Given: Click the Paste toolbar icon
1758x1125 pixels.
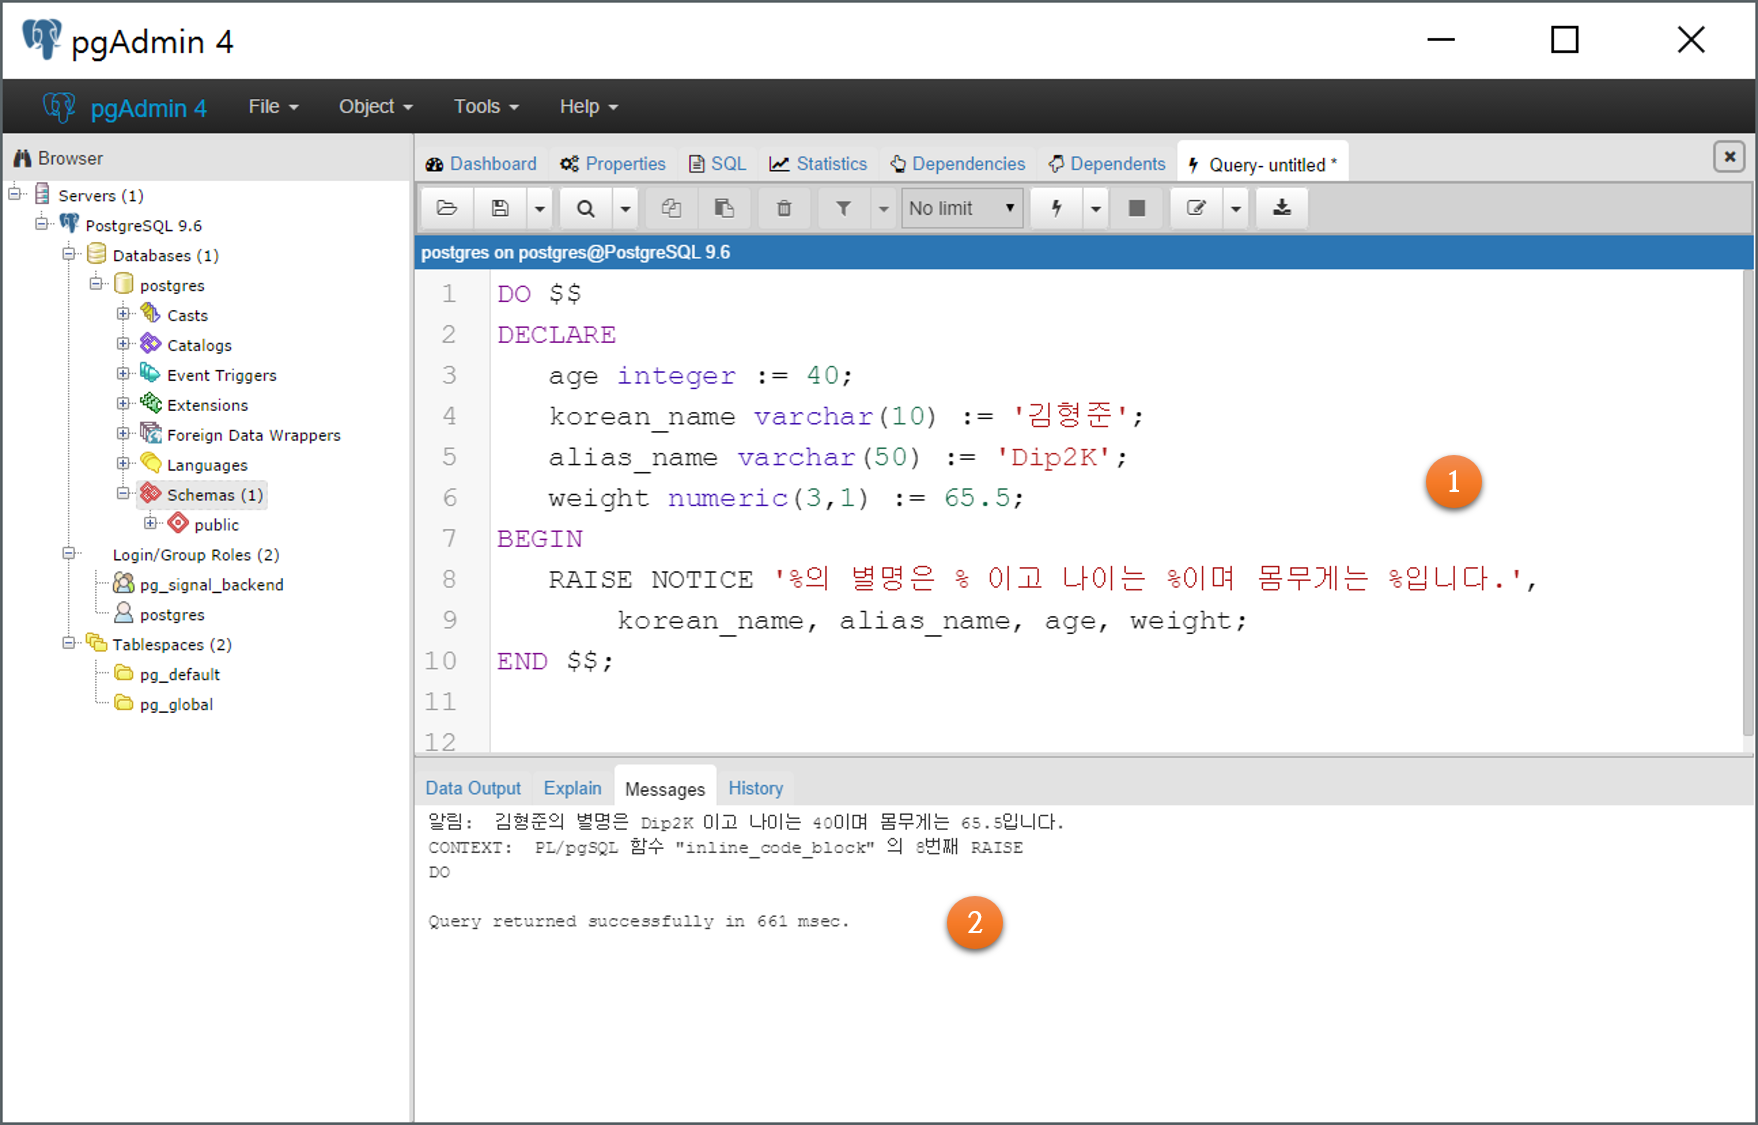Looking at the screenshot, I should tap(724, 208).
